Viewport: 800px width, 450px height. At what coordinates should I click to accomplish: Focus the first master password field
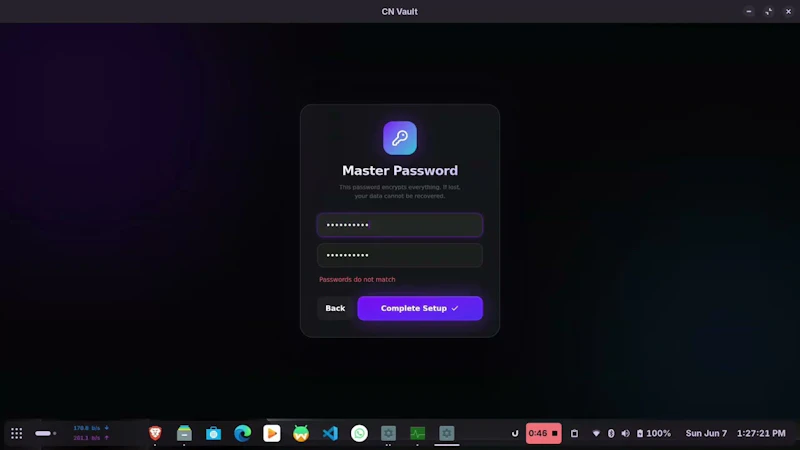[x=399, y=225]
